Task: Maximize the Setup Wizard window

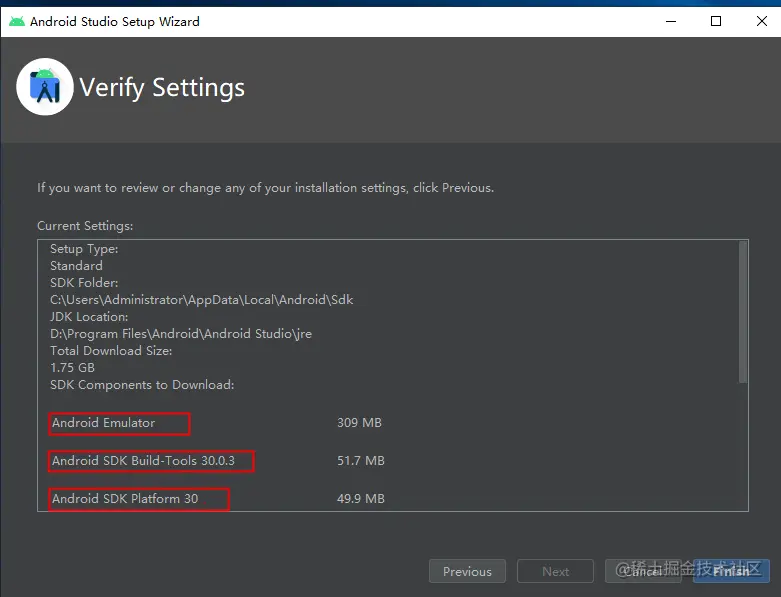Action: (716, 21)
